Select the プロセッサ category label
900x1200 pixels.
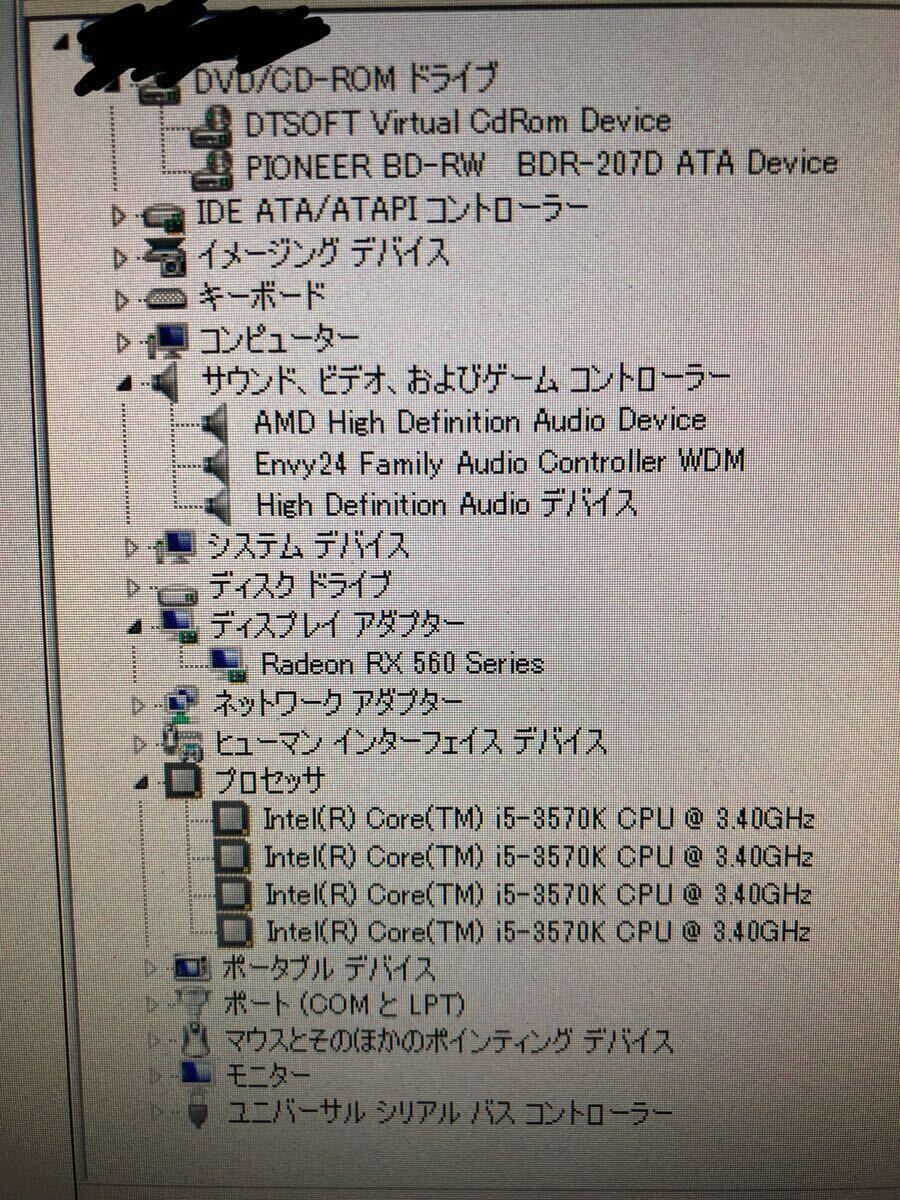pyautogui.click(x=269, y=780)
